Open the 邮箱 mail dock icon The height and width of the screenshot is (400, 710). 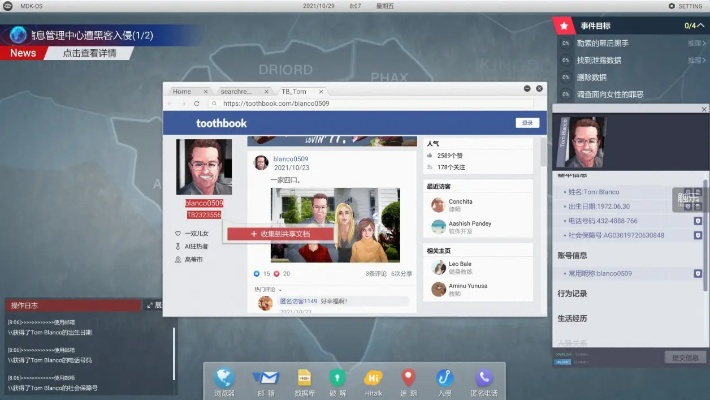pyautogui.click(x=264, y=378)
